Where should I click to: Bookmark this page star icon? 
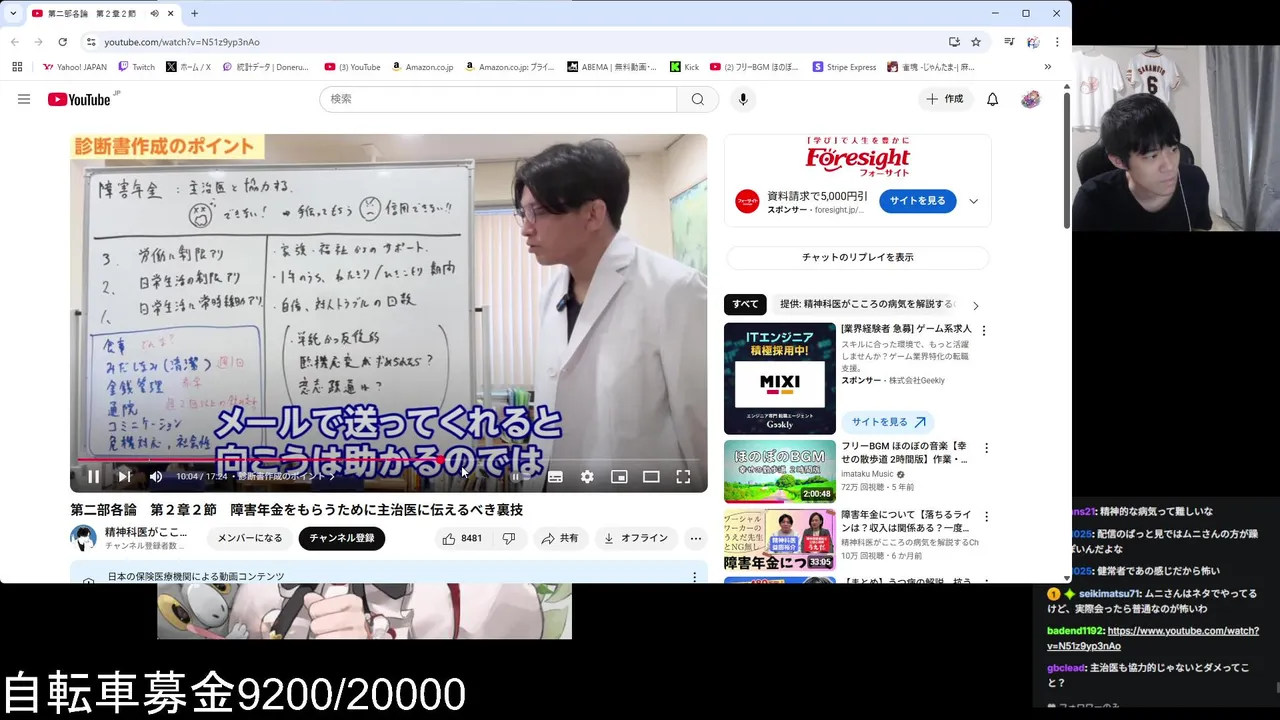pos(976,42)
